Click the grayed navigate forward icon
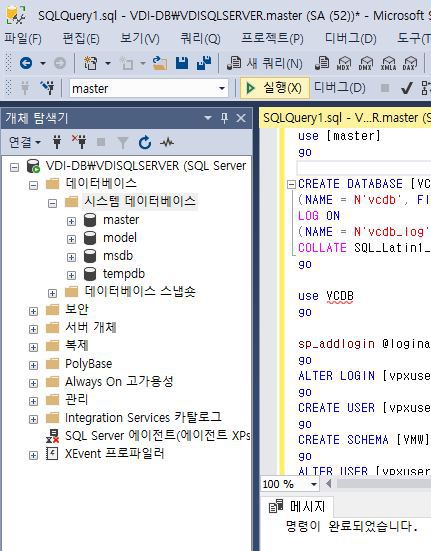Viewport: 431px width, 551px height. (60, 63)
